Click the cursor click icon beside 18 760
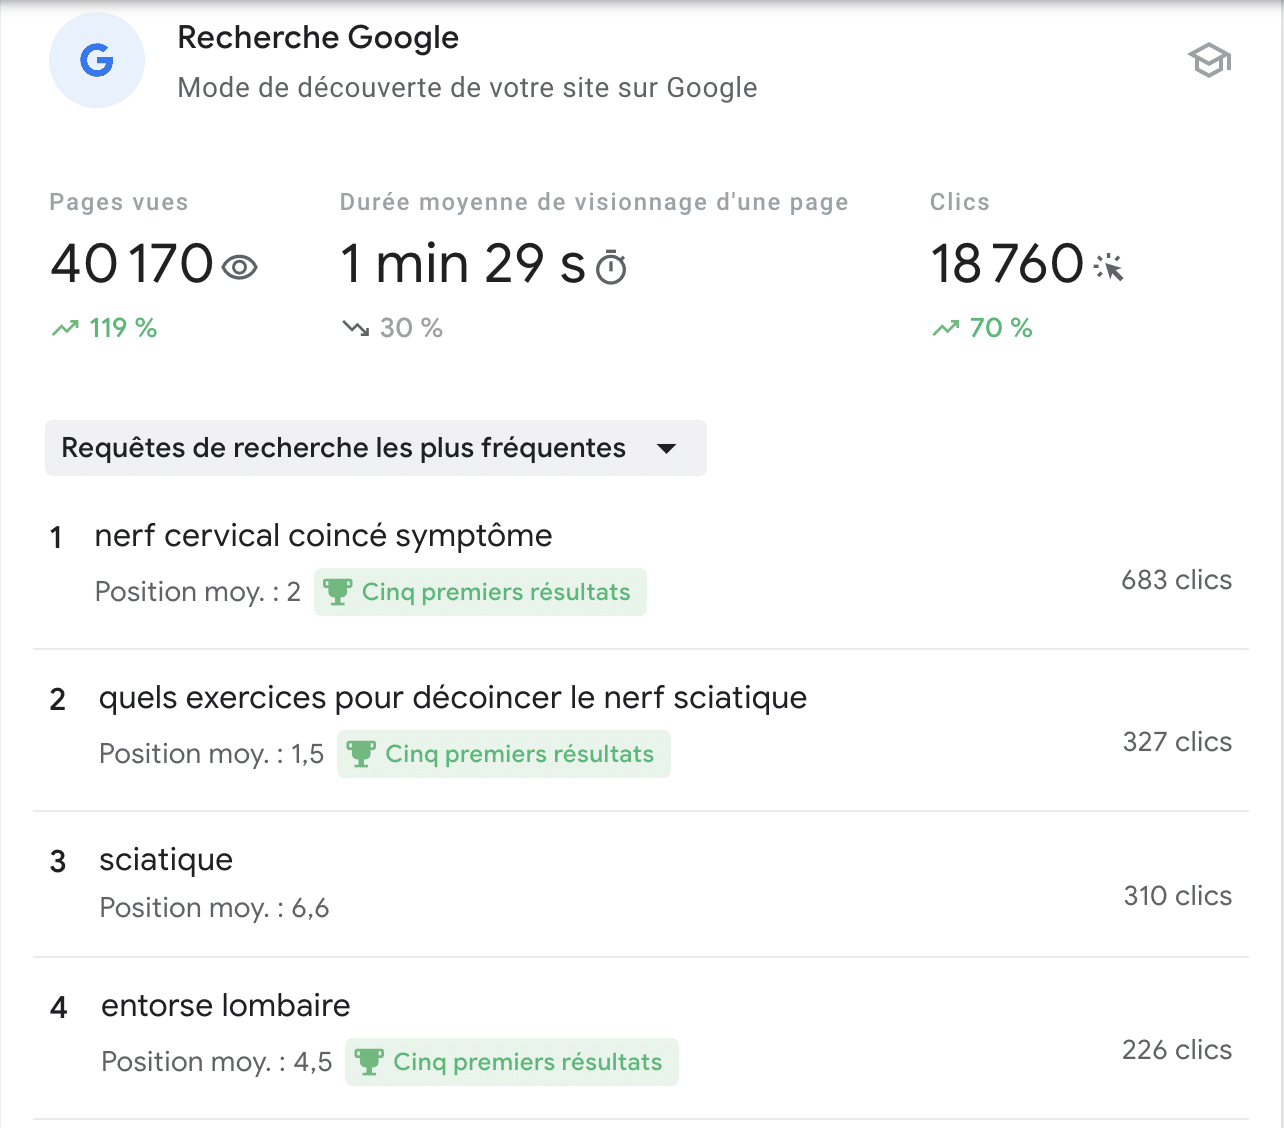Image resolution: width=1284 pixels, height=1128 pixels. click(x=1109, y=267)
